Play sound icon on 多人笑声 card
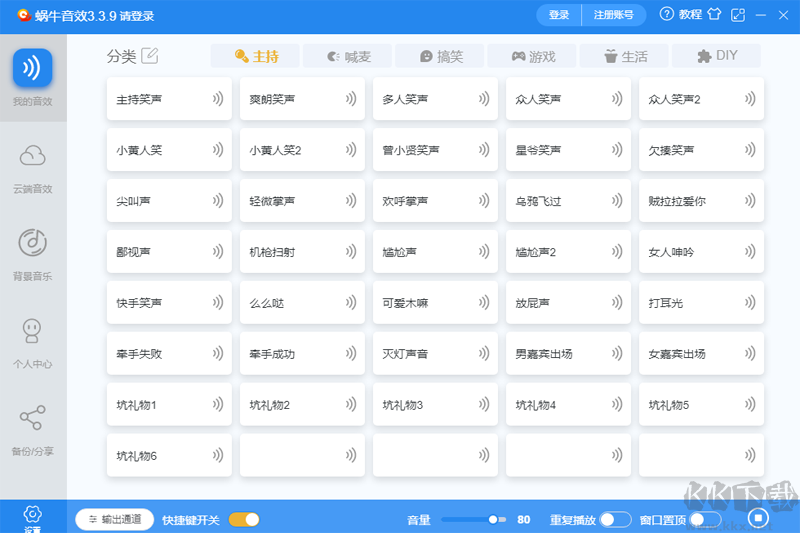The height and width of the screenshot is (533, 800). 484,98
